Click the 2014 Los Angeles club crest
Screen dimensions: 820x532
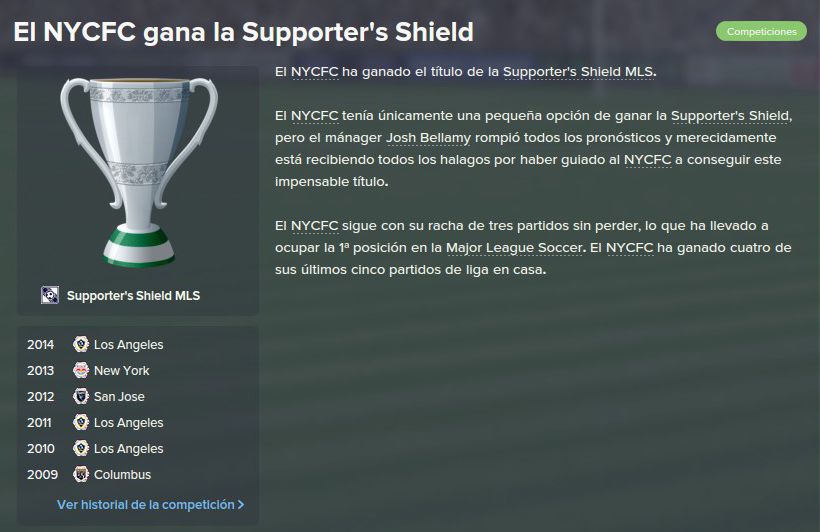[x=81, y=344]
